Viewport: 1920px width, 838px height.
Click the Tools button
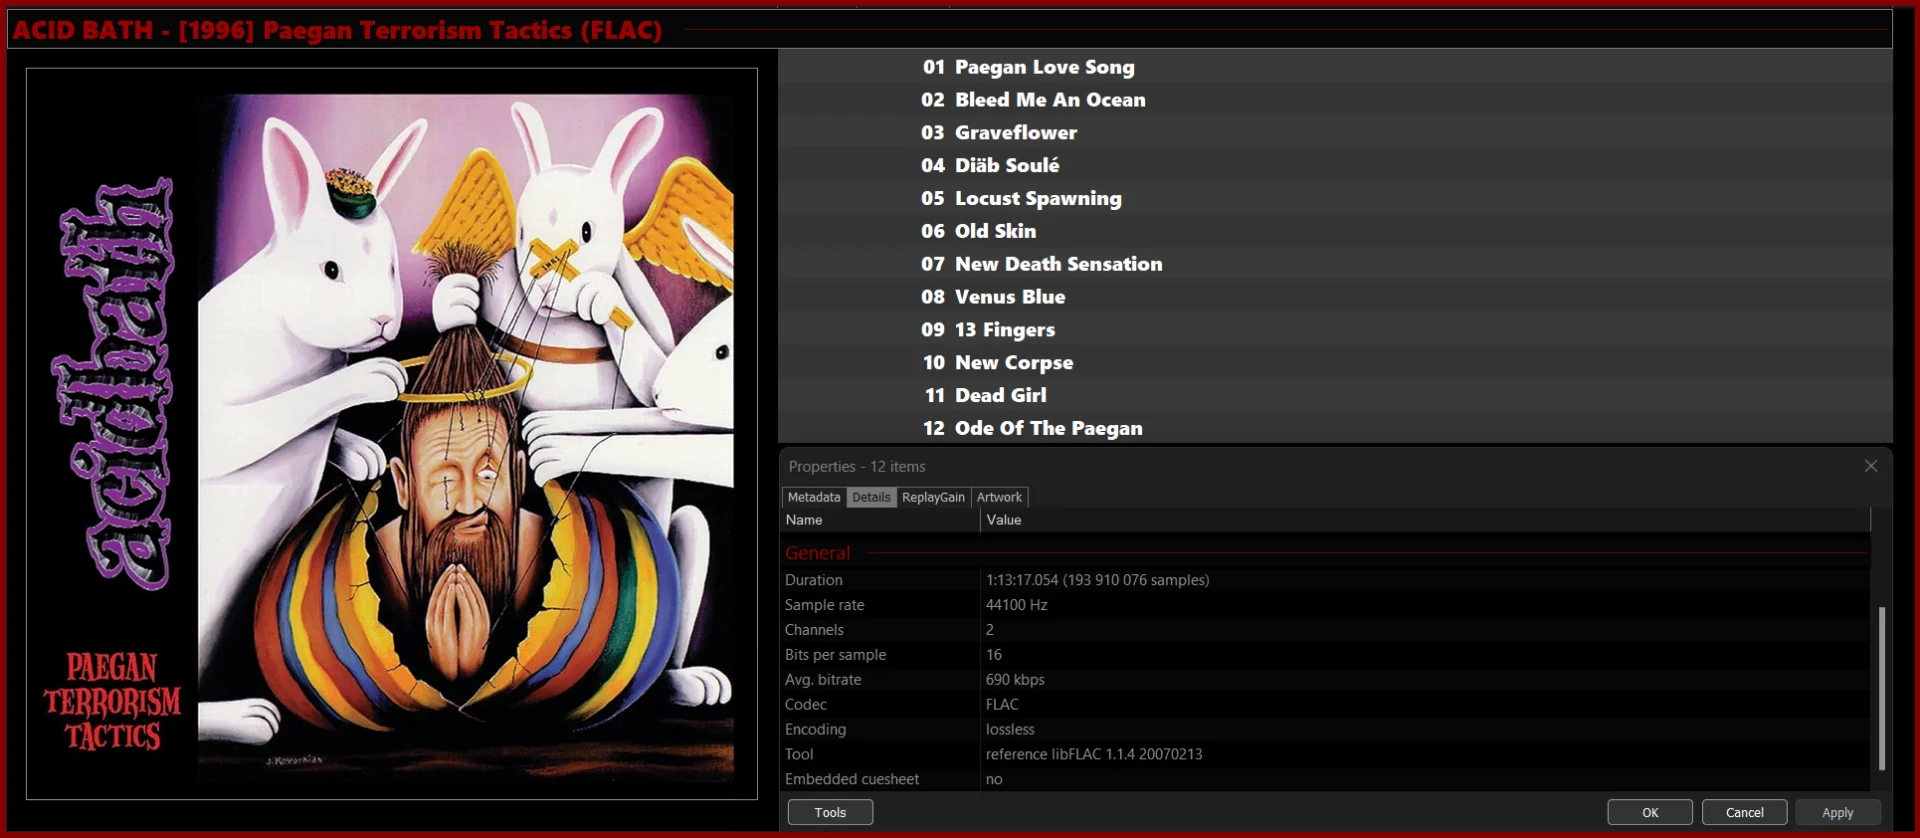click(x=830, y=812)
